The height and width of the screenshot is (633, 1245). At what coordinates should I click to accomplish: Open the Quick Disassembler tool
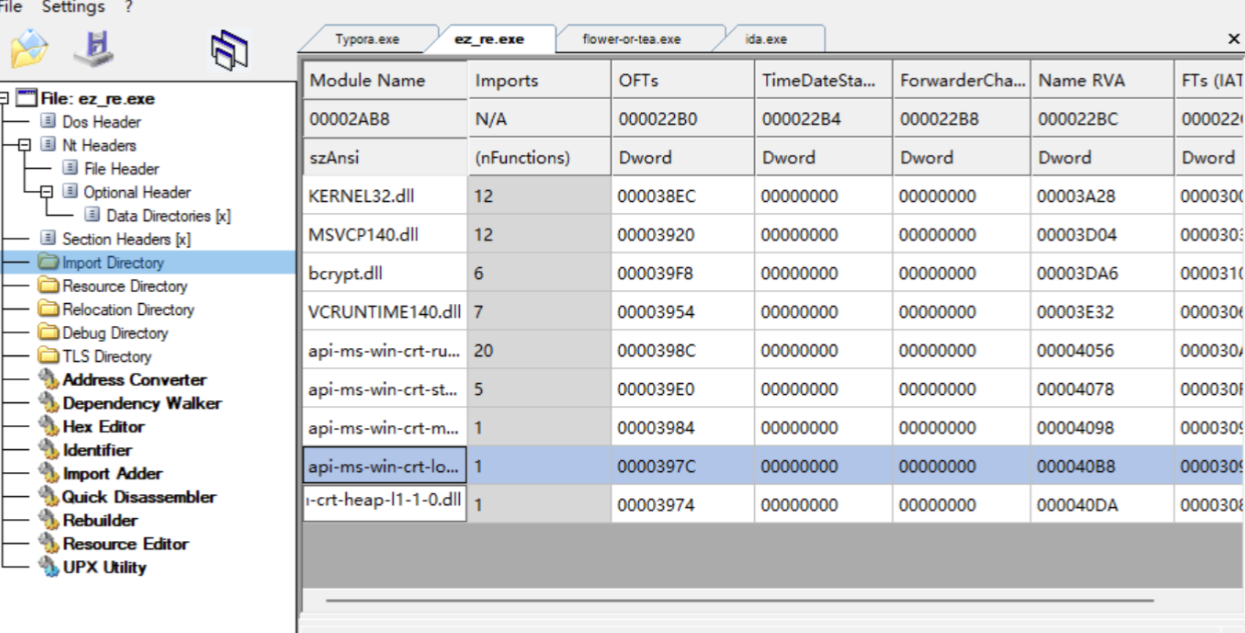[139, 497]
